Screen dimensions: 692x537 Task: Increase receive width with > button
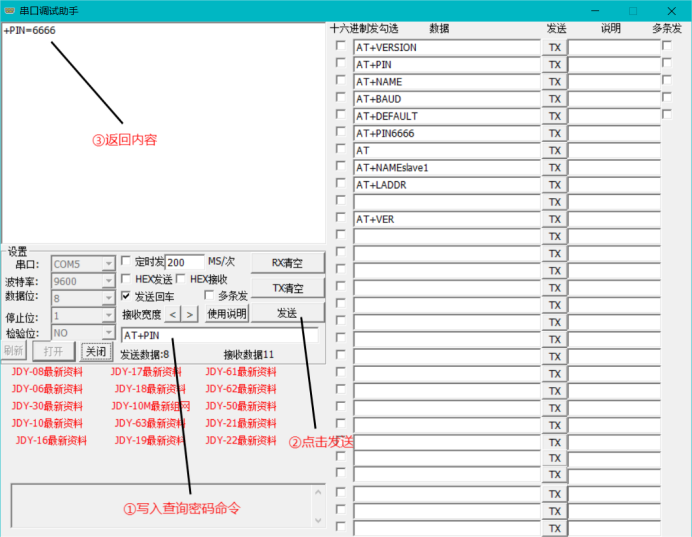pyautogui.click(x=190, y=315)
